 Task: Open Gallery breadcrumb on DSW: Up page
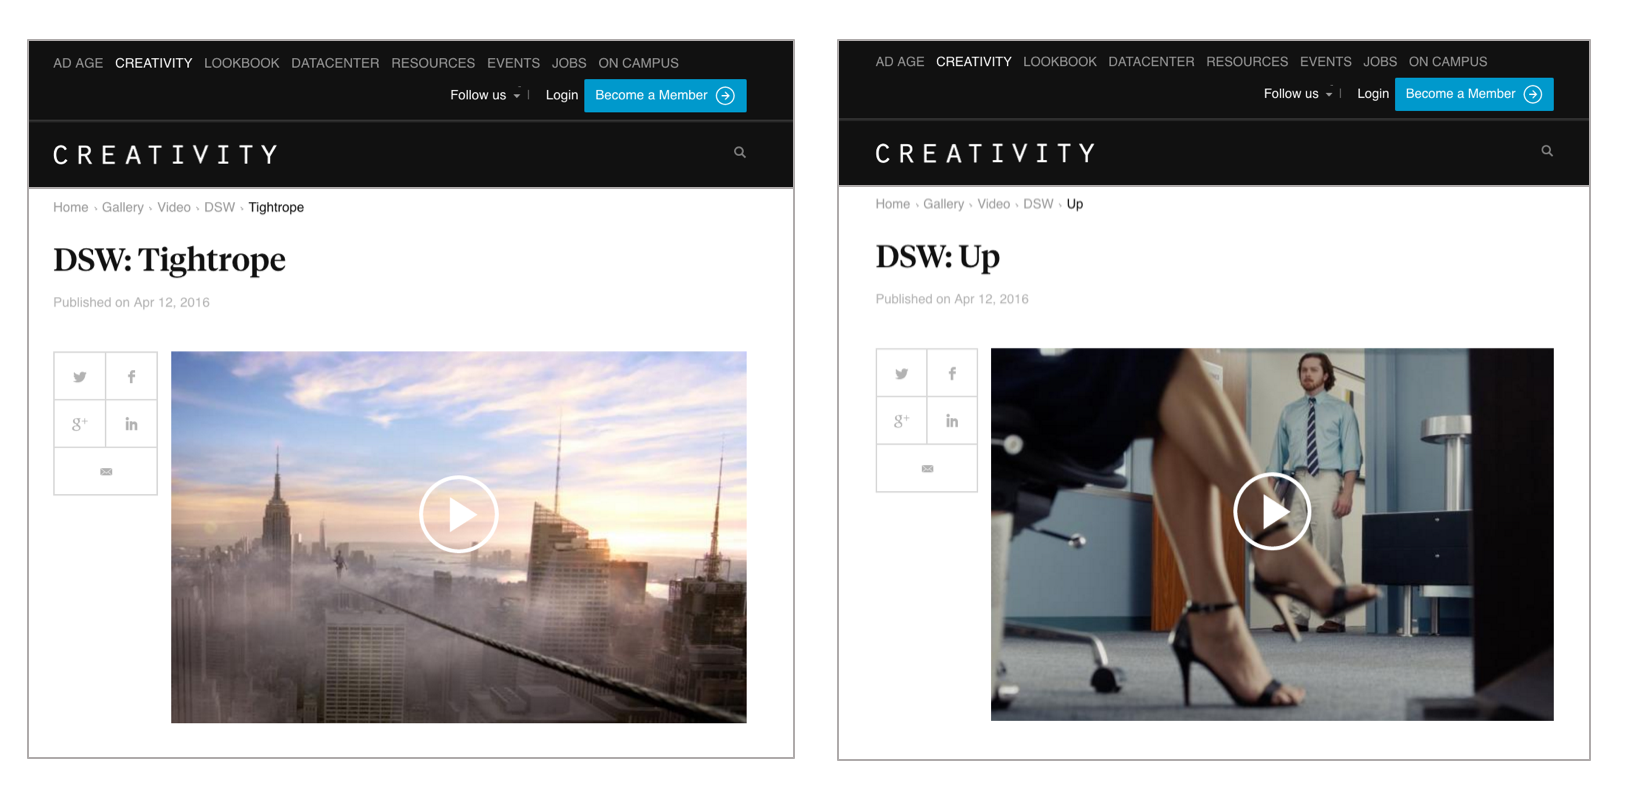click(x=944, y=204)
